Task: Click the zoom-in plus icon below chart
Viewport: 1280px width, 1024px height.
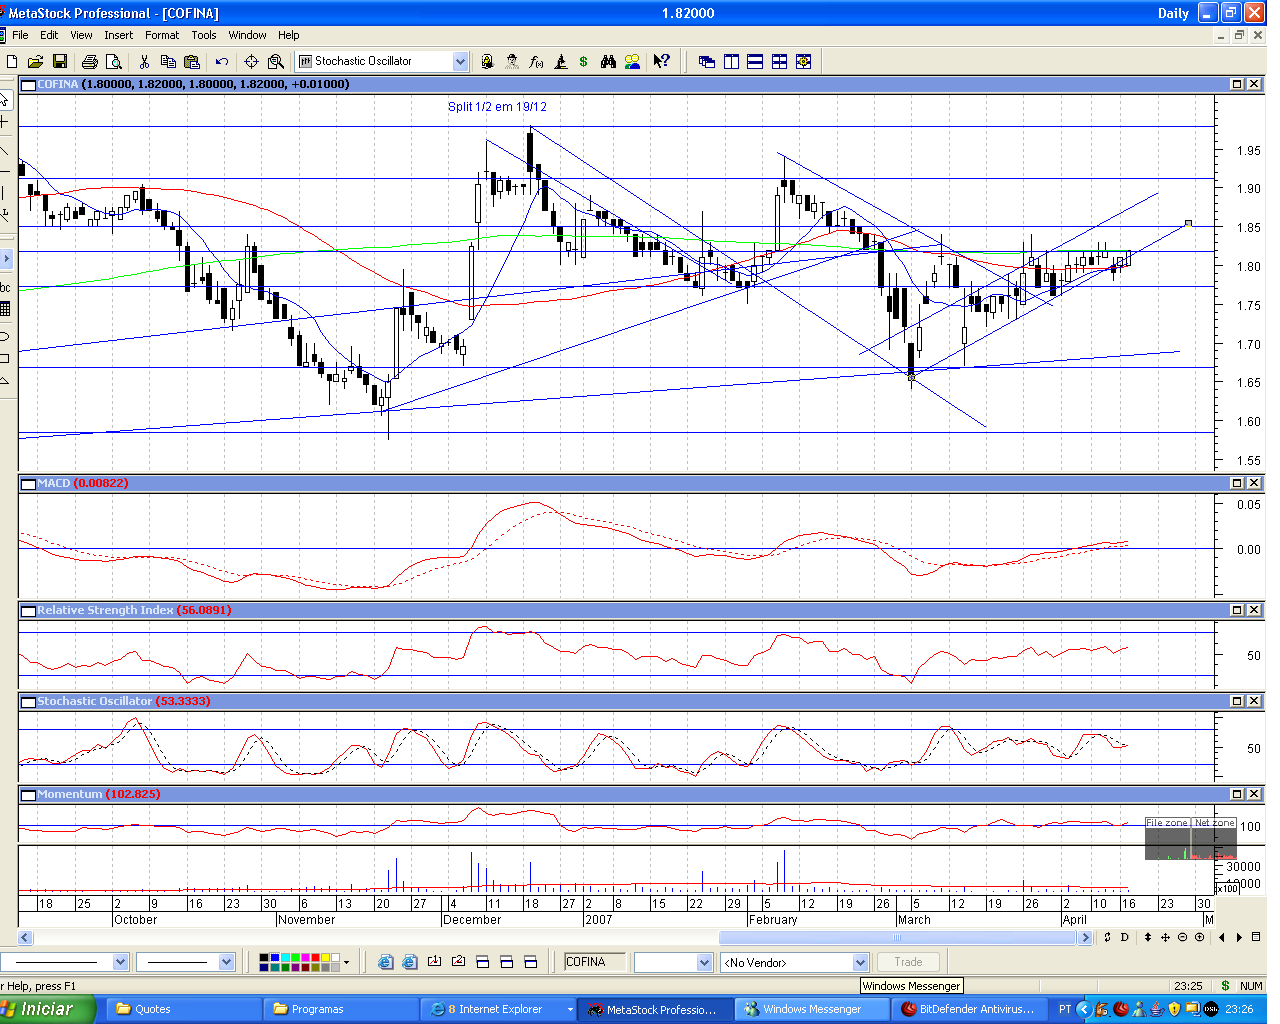Action: coord(1199,938)
